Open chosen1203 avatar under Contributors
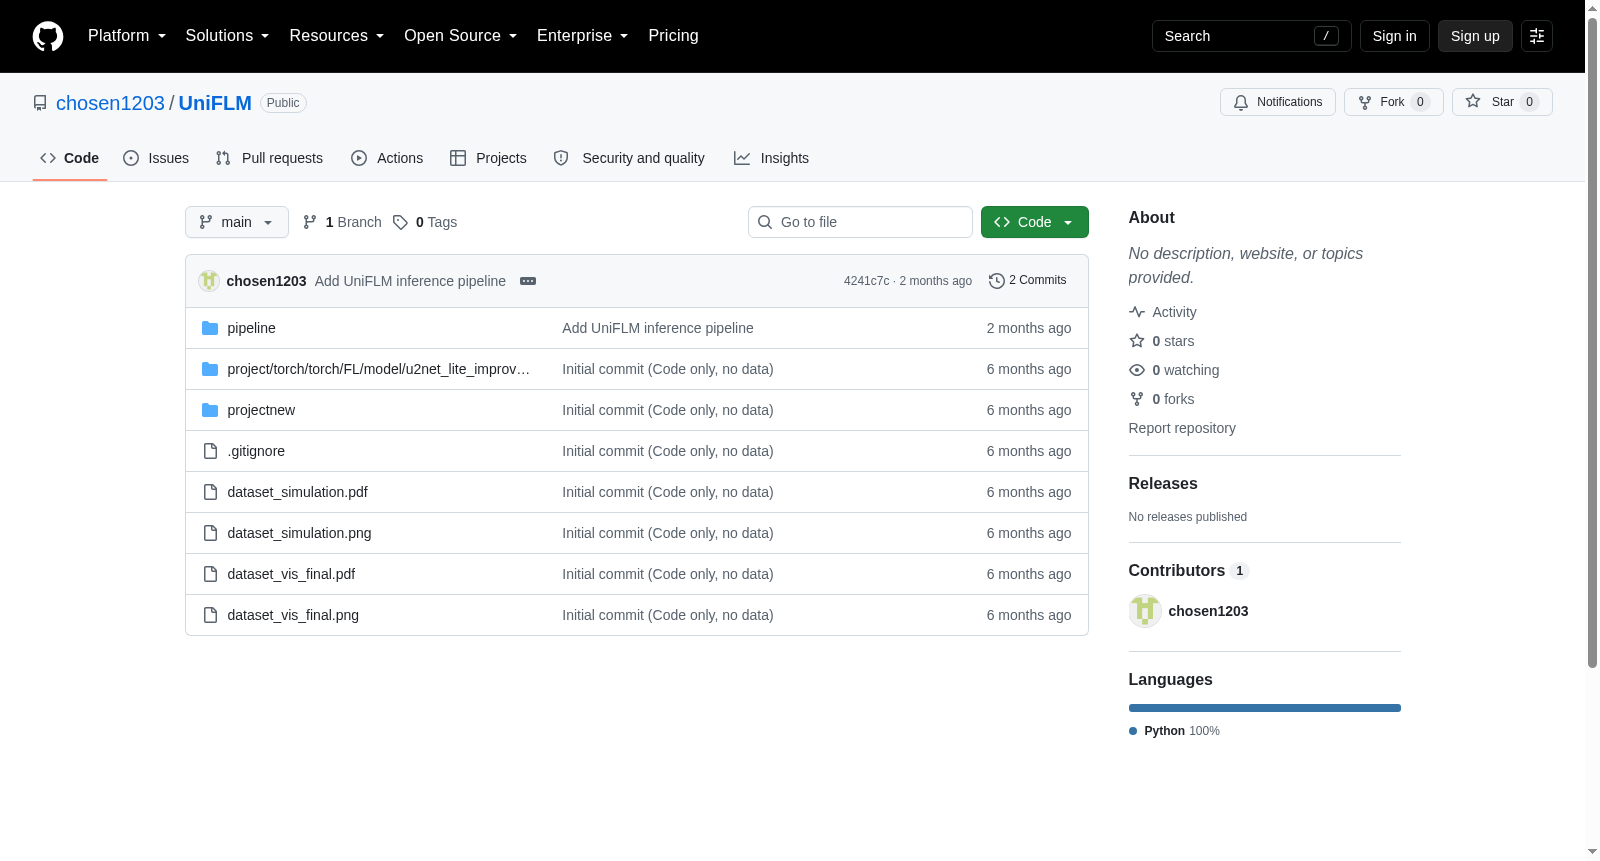1600x861 pixels. [x=1145, y=611]
